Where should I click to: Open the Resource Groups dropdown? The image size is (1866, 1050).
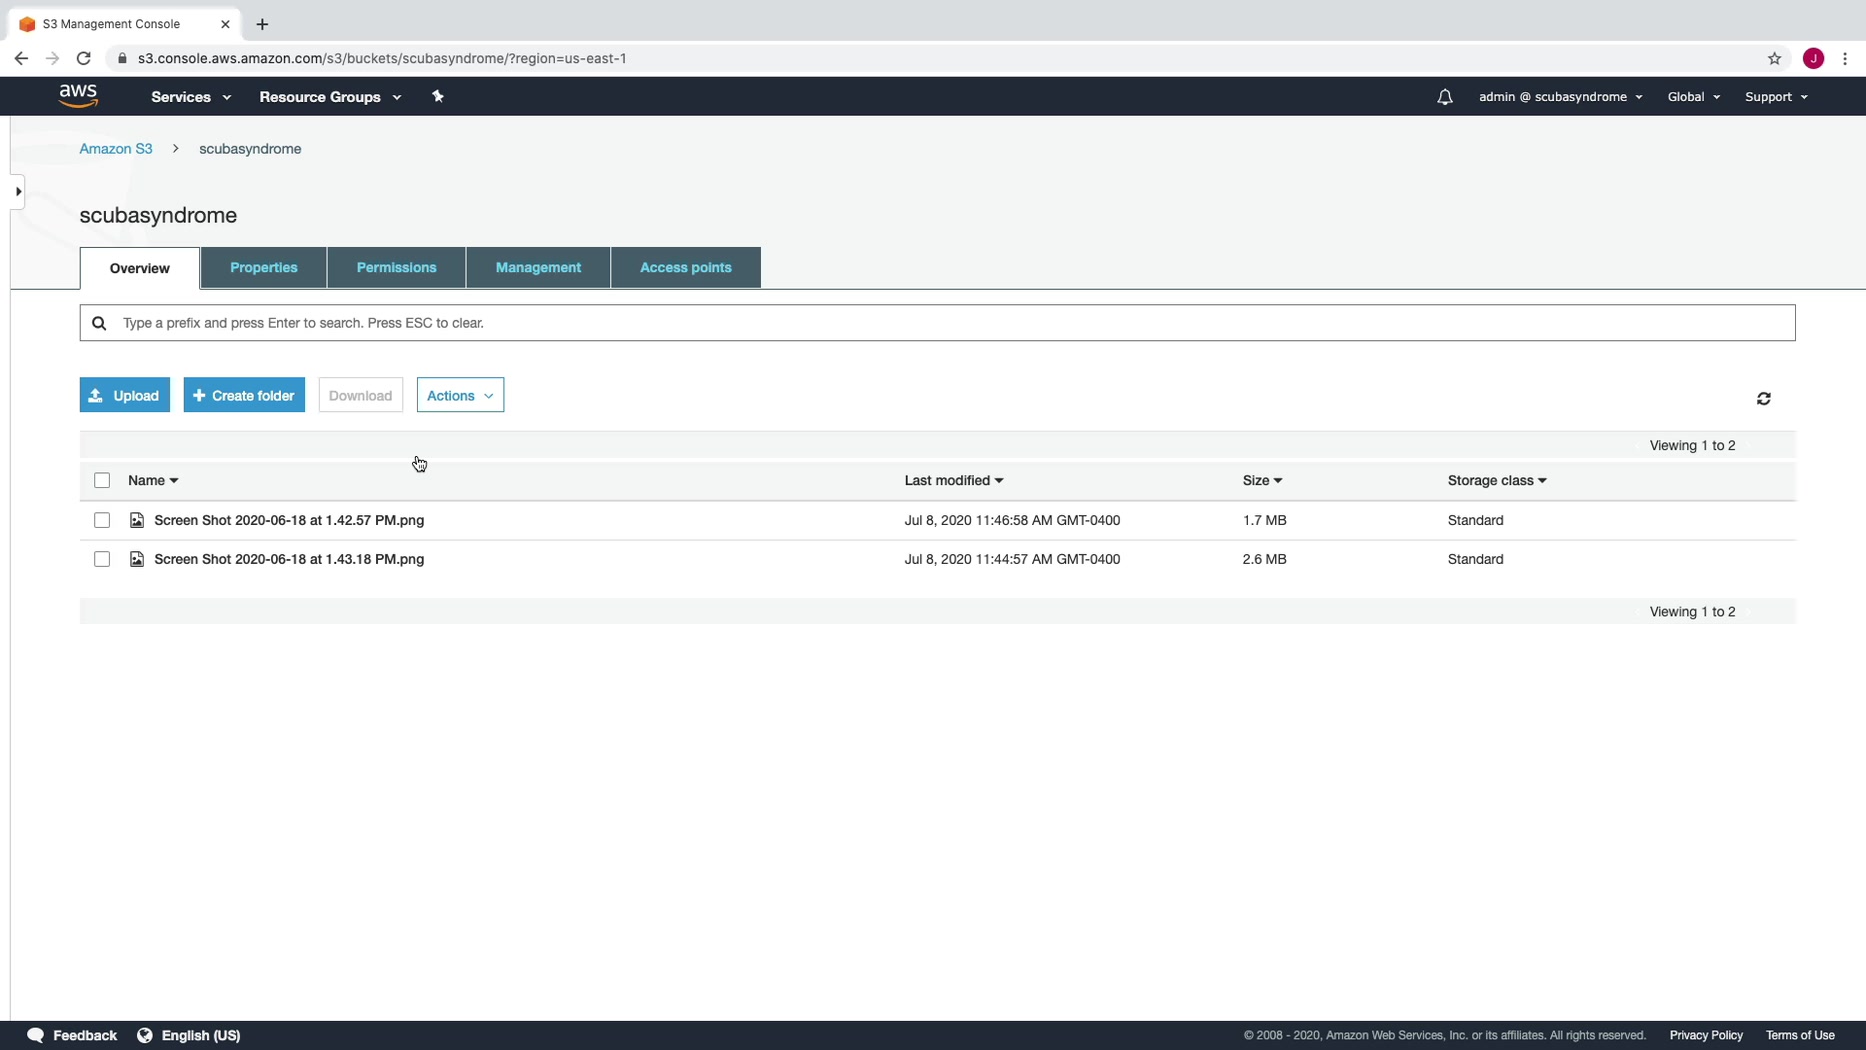click(330, 97)
